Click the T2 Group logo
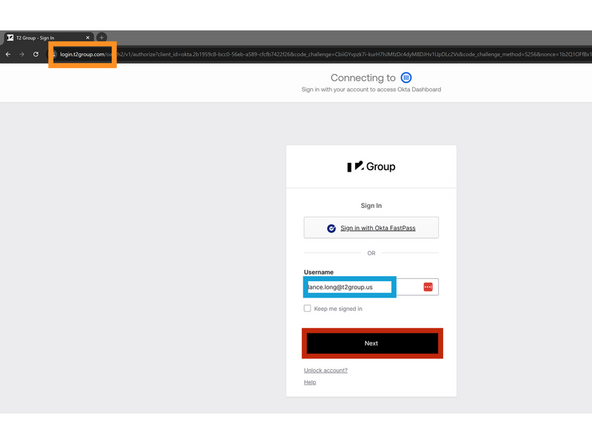This screenshot has height=444, width=592. [371, 166]
